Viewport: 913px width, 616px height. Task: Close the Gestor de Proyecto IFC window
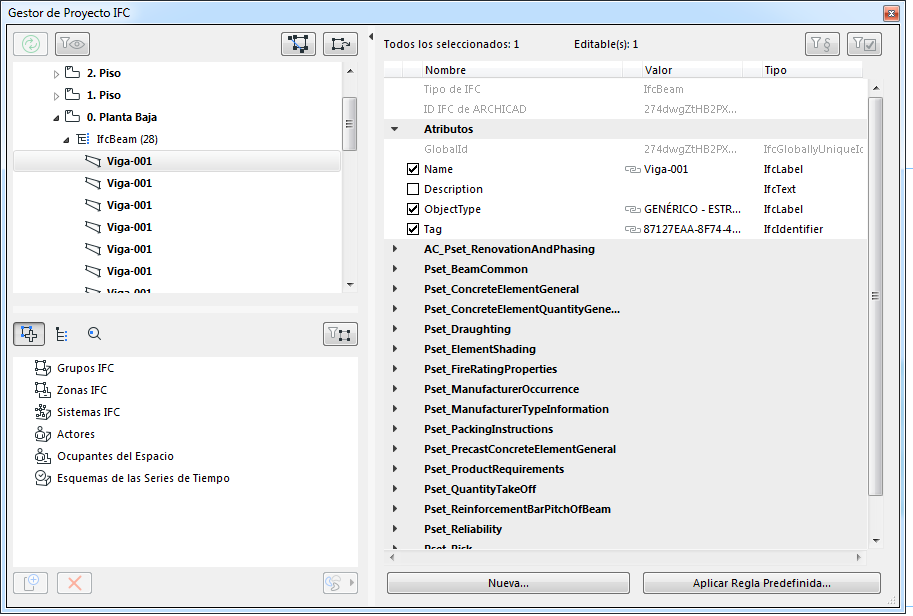pos(891,13)
